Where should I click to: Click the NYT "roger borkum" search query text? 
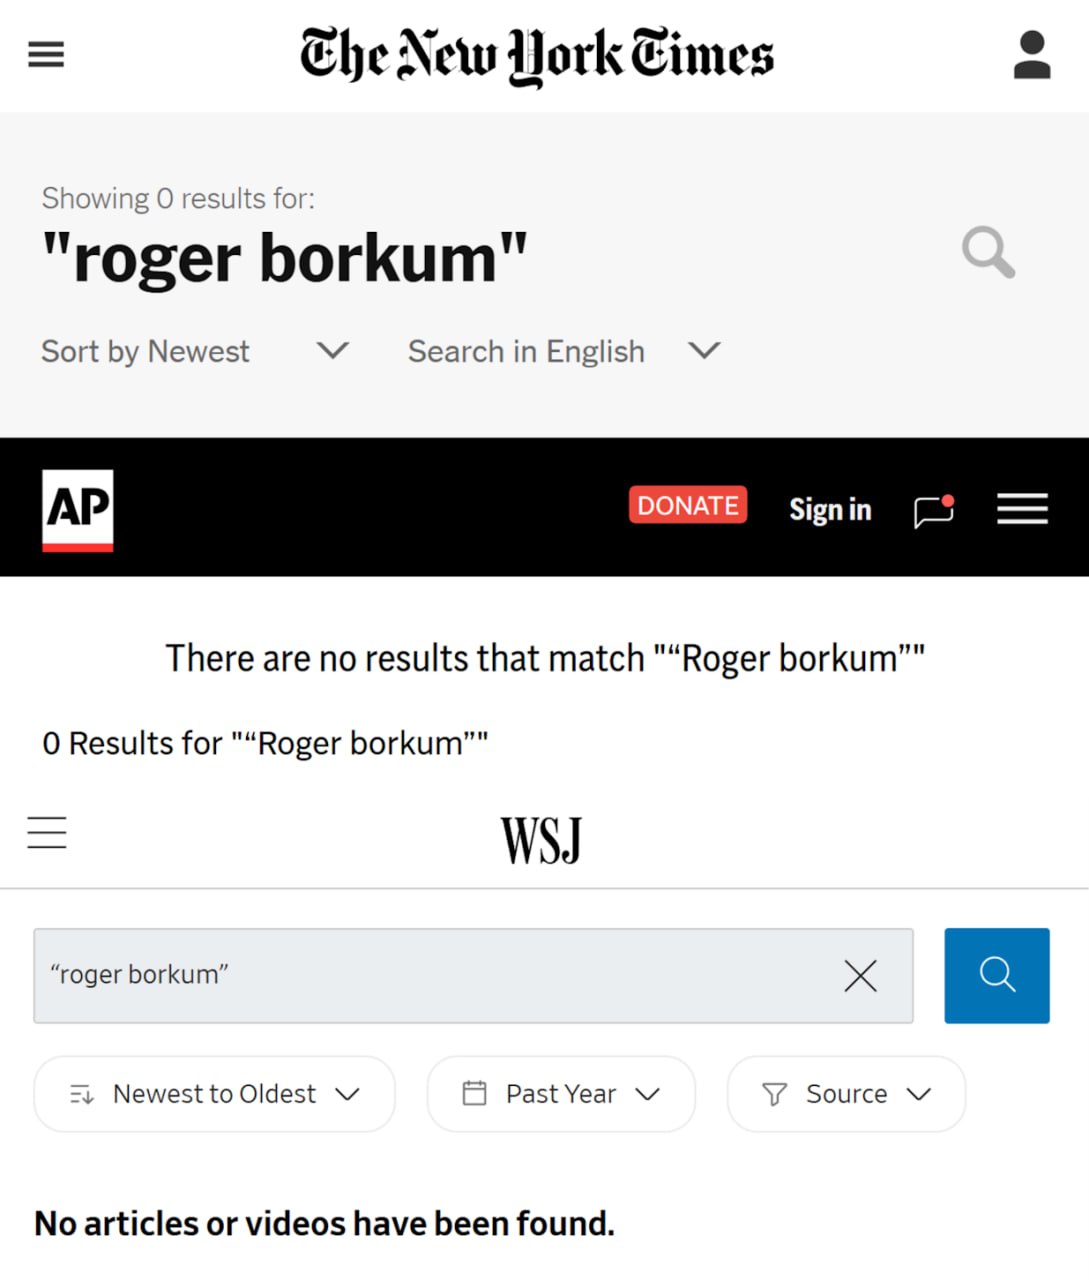click(x=285, y=259)
